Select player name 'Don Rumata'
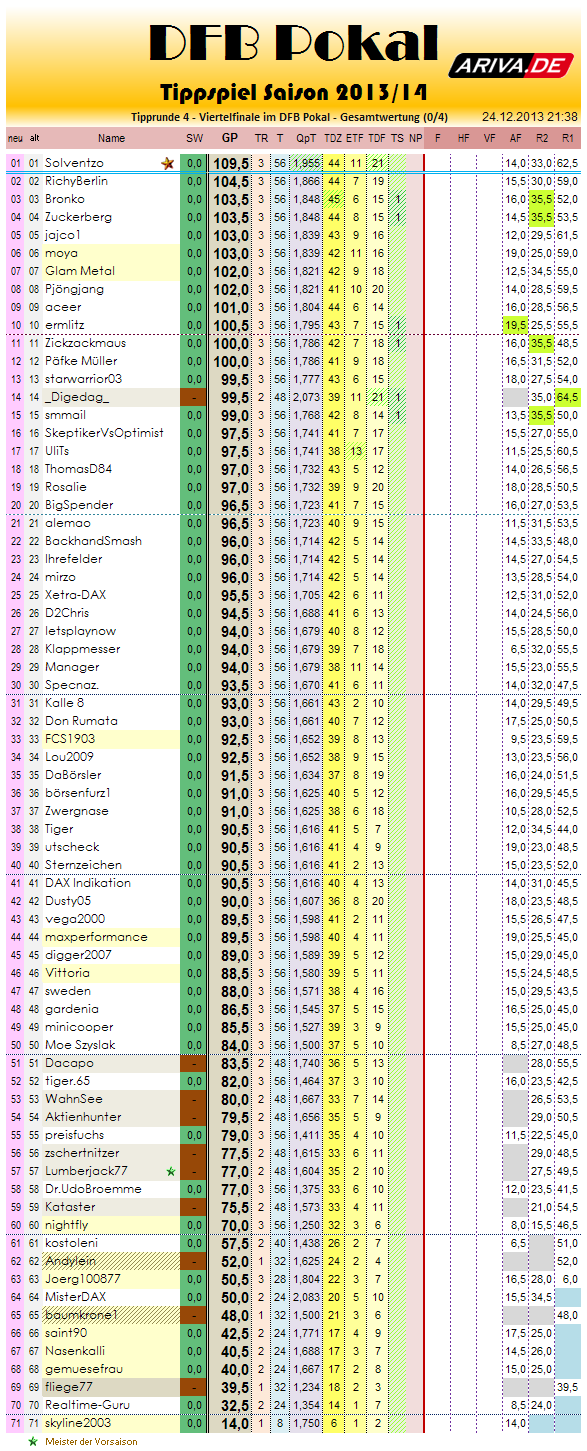This screenshot has width=587, height=1451. click(81, 721)
